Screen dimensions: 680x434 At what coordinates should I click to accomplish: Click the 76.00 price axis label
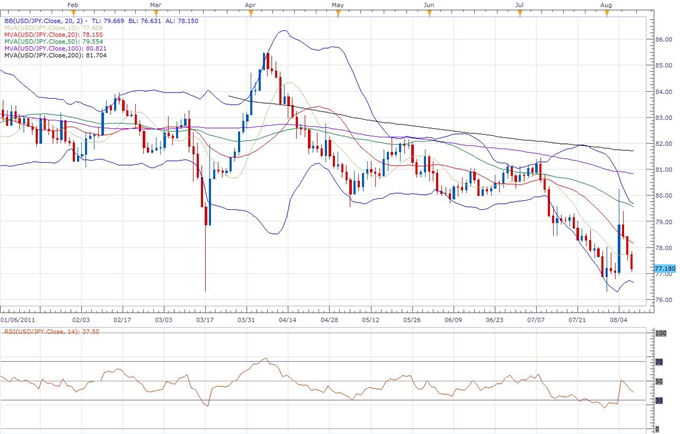coord(664,300)
